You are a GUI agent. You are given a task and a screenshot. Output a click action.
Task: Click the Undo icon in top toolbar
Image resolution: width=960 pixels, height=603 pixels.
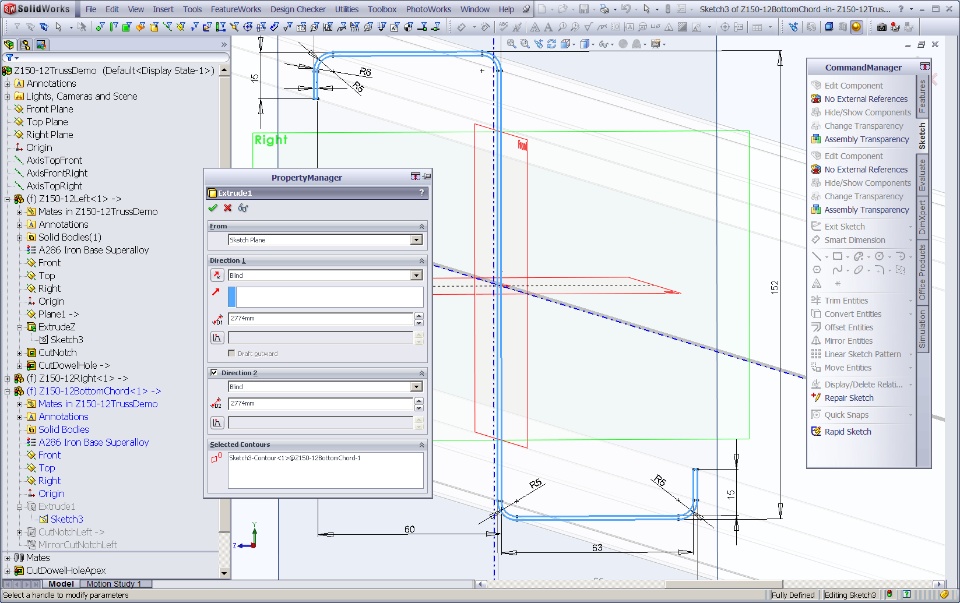click(x=625, y=9)
